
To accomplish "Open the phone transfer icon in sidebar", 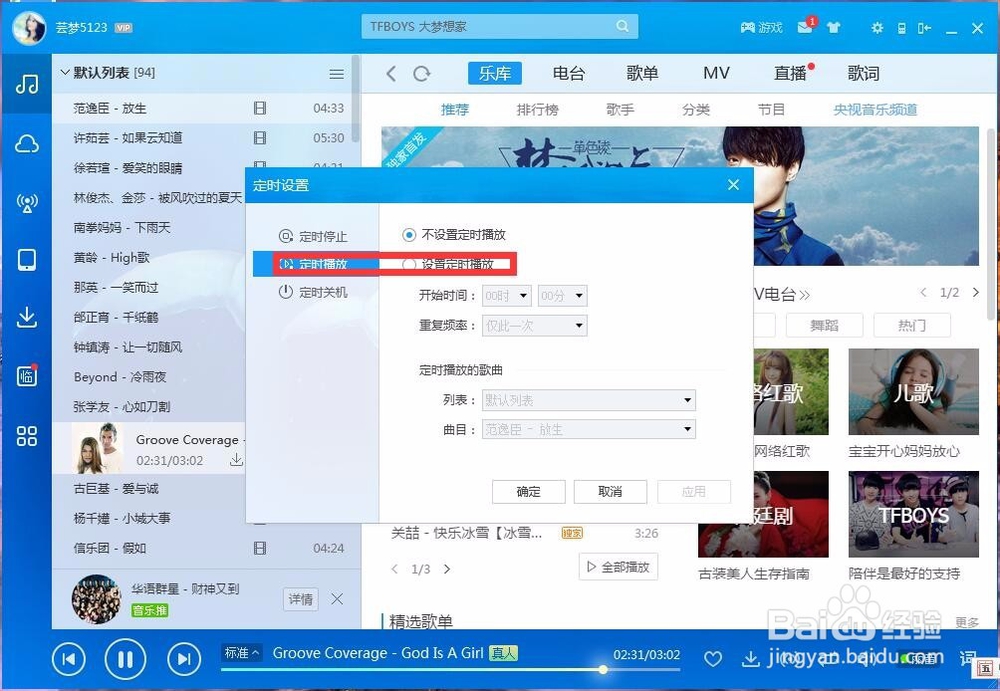I will pos(26,260).
